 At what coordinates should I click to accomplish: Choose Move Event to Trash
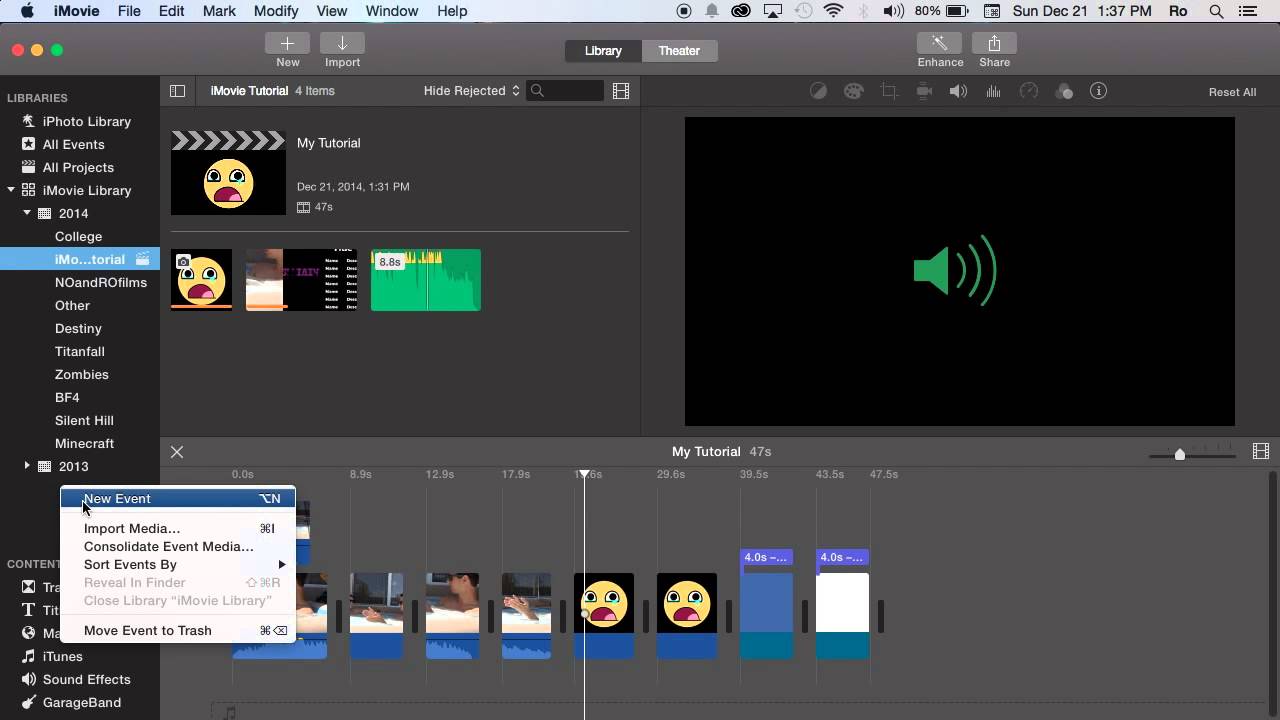click(178, 630)
